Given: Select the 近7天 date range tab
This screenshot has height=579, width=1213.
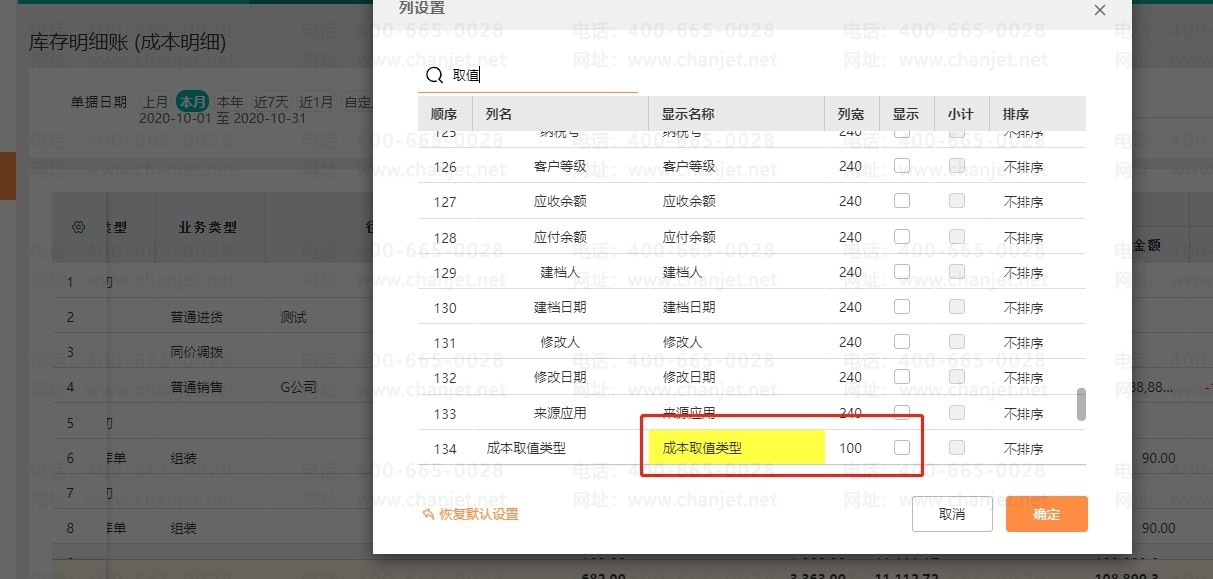Looking at the screenshot, I should point(271,102).
